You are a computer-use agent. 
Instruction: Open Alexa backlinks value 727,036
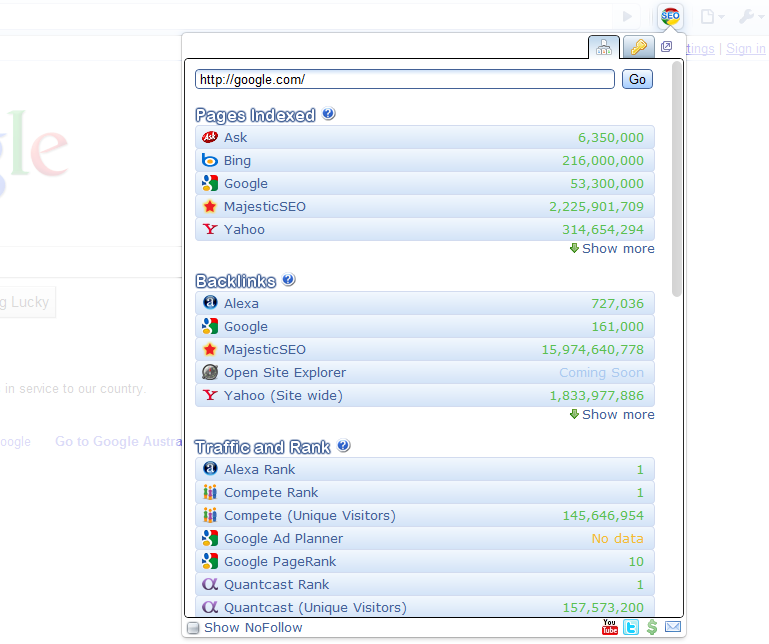coord(617,304)
